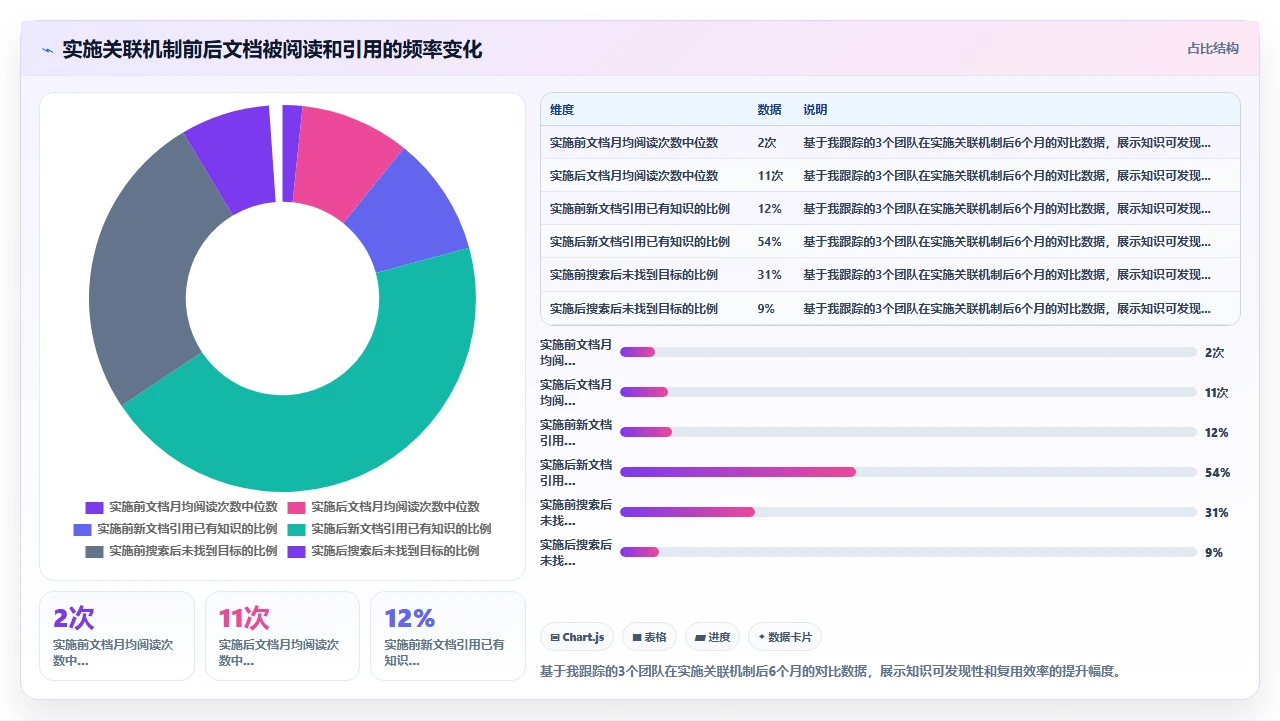Click the 12% table cell
The width and height of the screenshot is (1280, 721).
click(x=769, y=209)
